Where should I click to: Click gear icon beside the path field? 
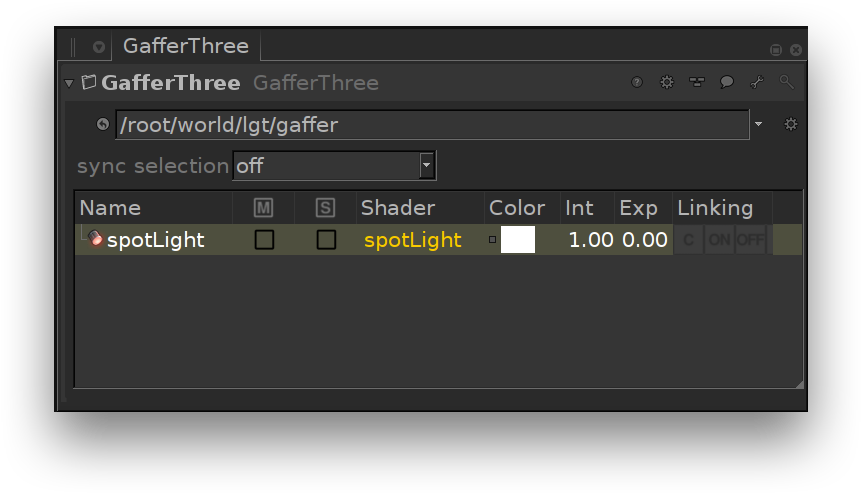coord(791,124)
